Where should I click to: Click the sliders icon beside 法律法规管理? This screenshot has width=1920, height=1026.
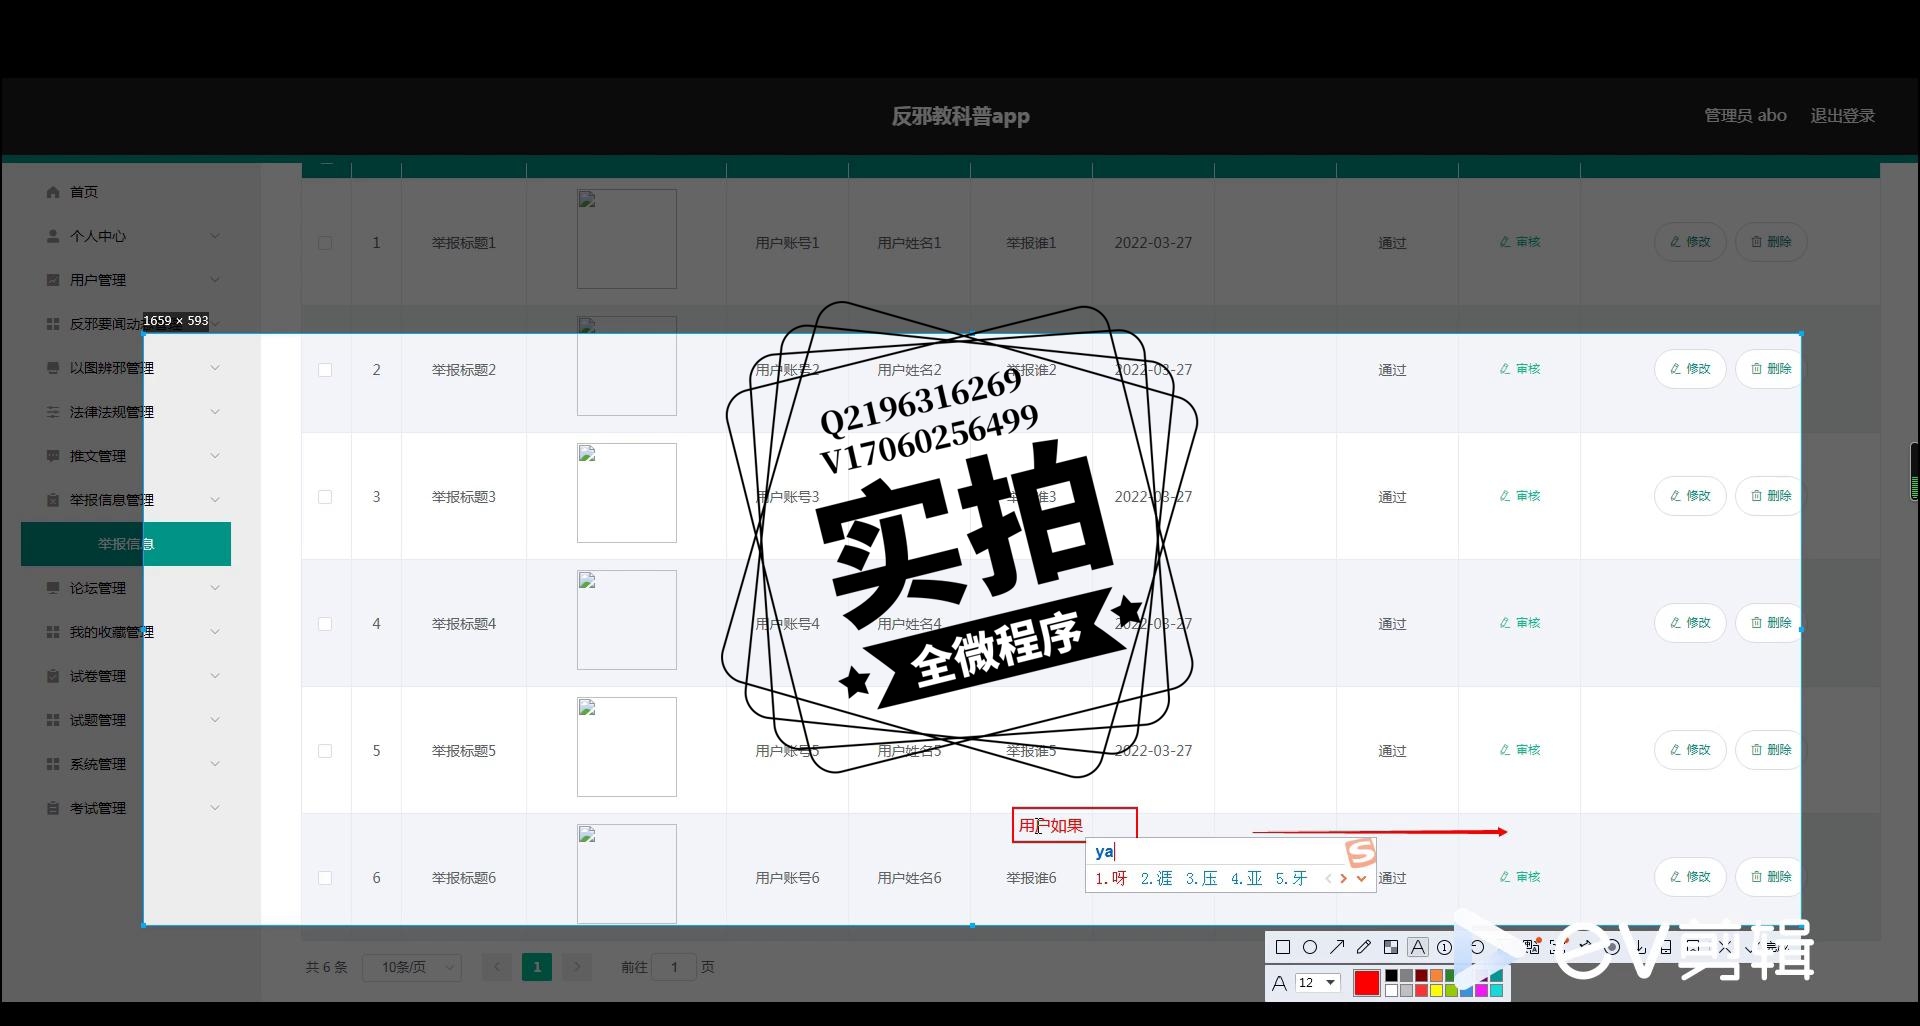(53, 412)
